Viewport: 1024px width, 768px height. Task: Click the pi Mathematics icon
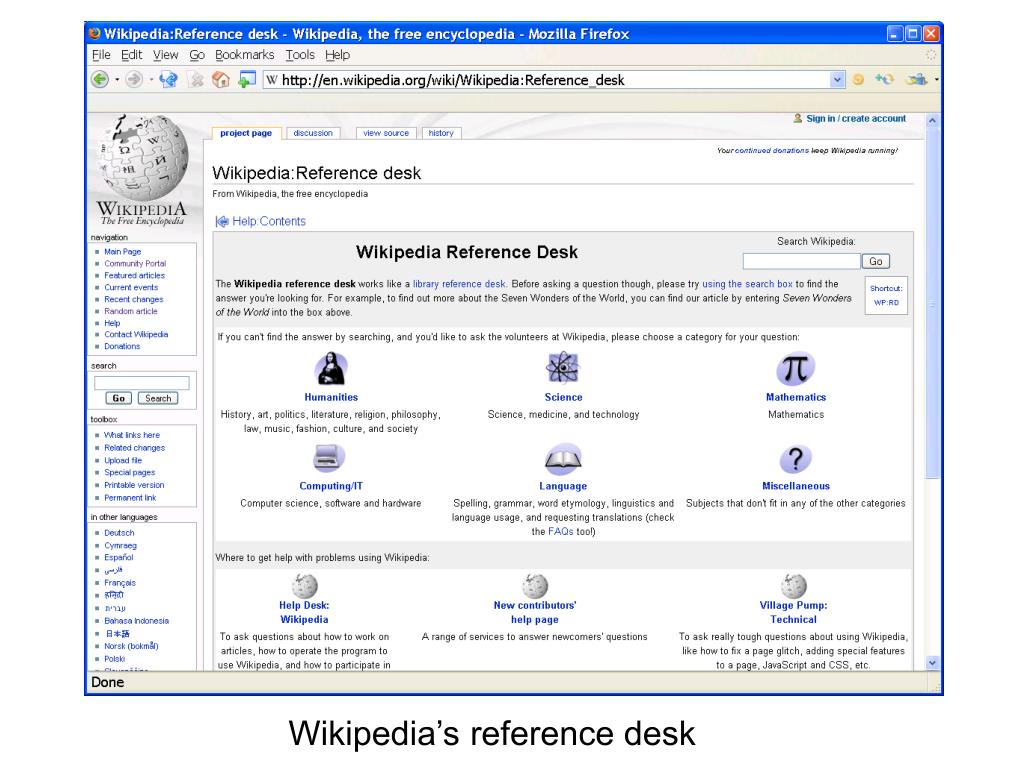795,369
